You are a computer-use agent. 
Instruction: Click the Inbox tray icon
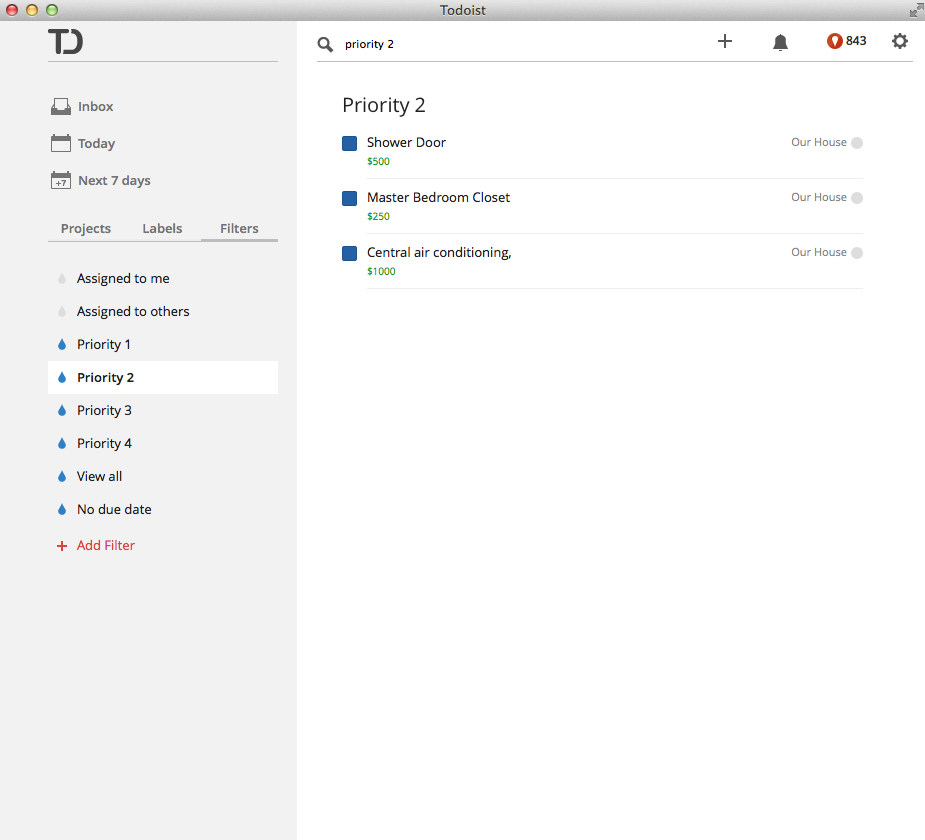61,107
